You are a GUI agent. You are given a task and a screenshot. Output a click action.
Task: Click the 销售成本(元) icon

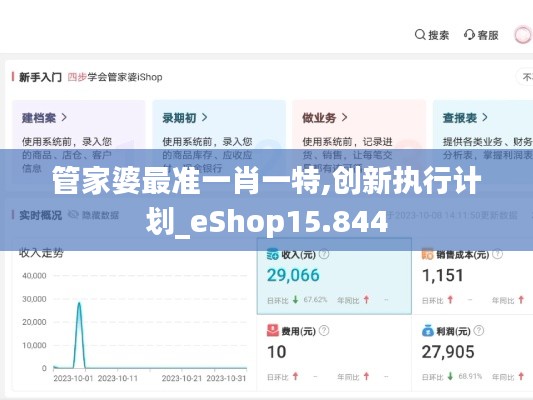coord(427,254)
